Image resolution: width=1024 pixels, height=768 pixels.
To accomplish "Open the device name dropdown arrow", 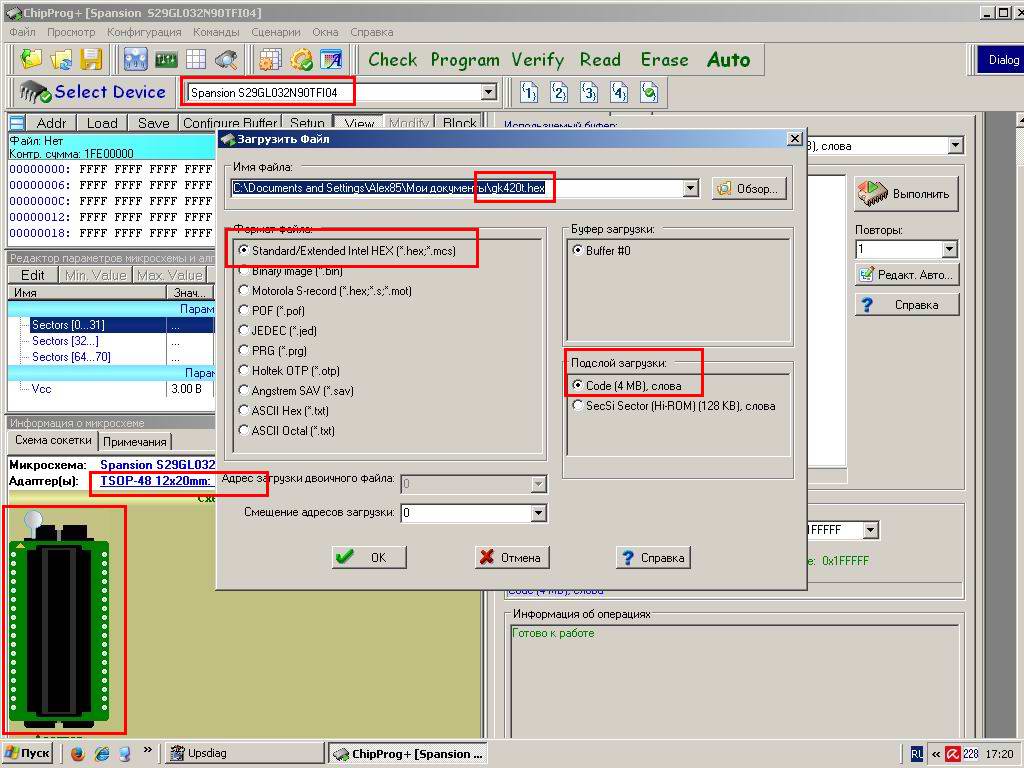I will point(488,92).
